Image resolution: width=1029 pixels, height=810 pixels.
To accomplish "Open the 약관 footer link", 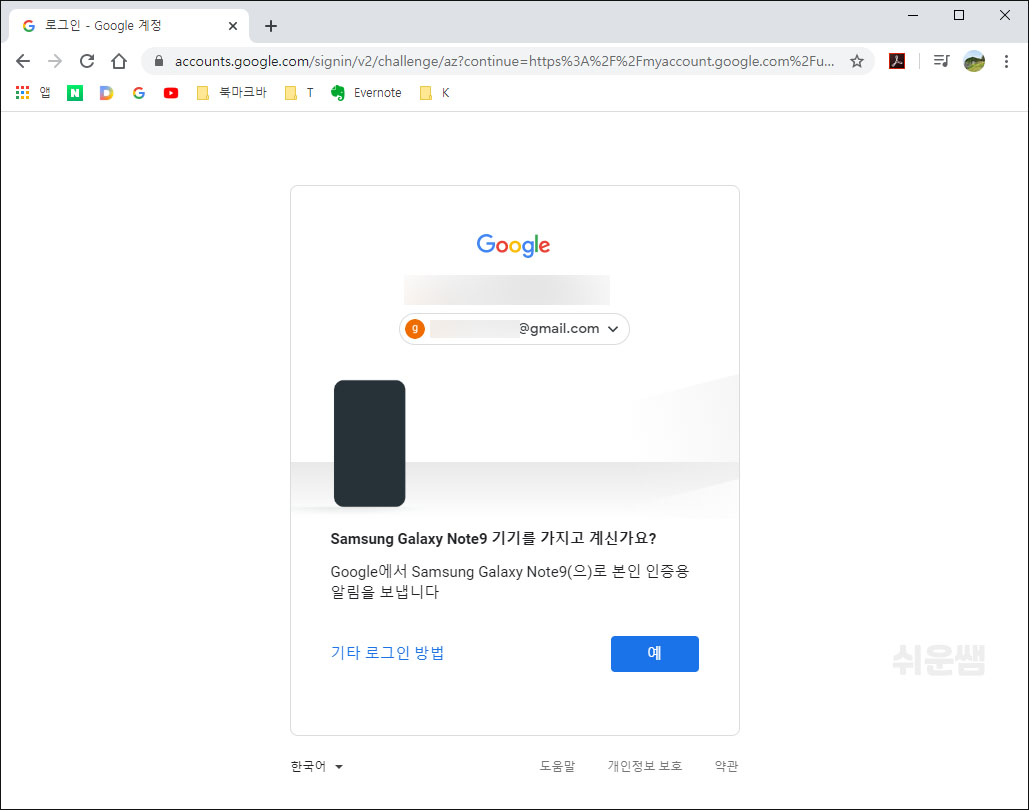I will [726, 766].
